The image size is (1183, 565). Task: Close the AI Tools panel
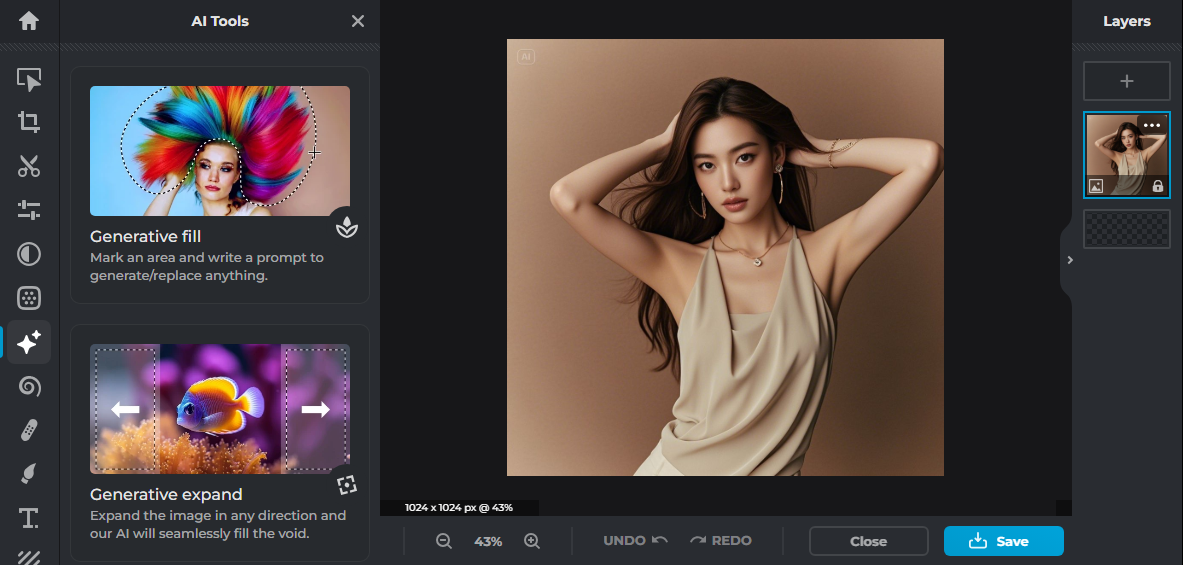358,21
